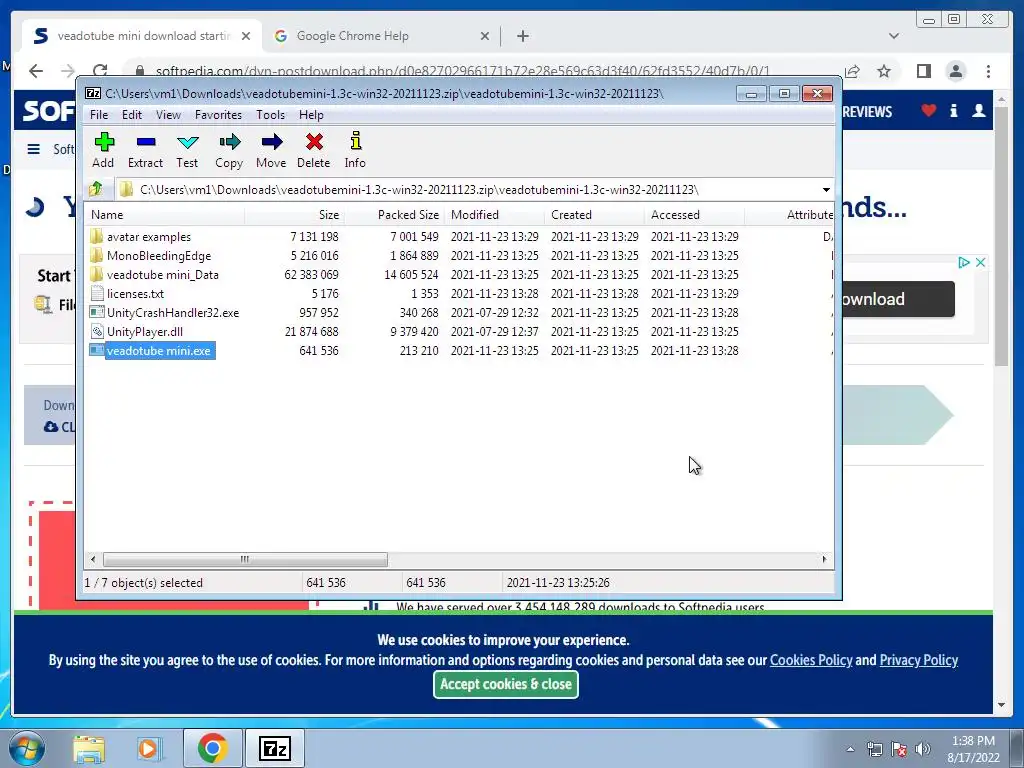Open Chrome tab search dropdown
Image resolution: width=1024 pixels, height=768 pixels.
[893, 36]
